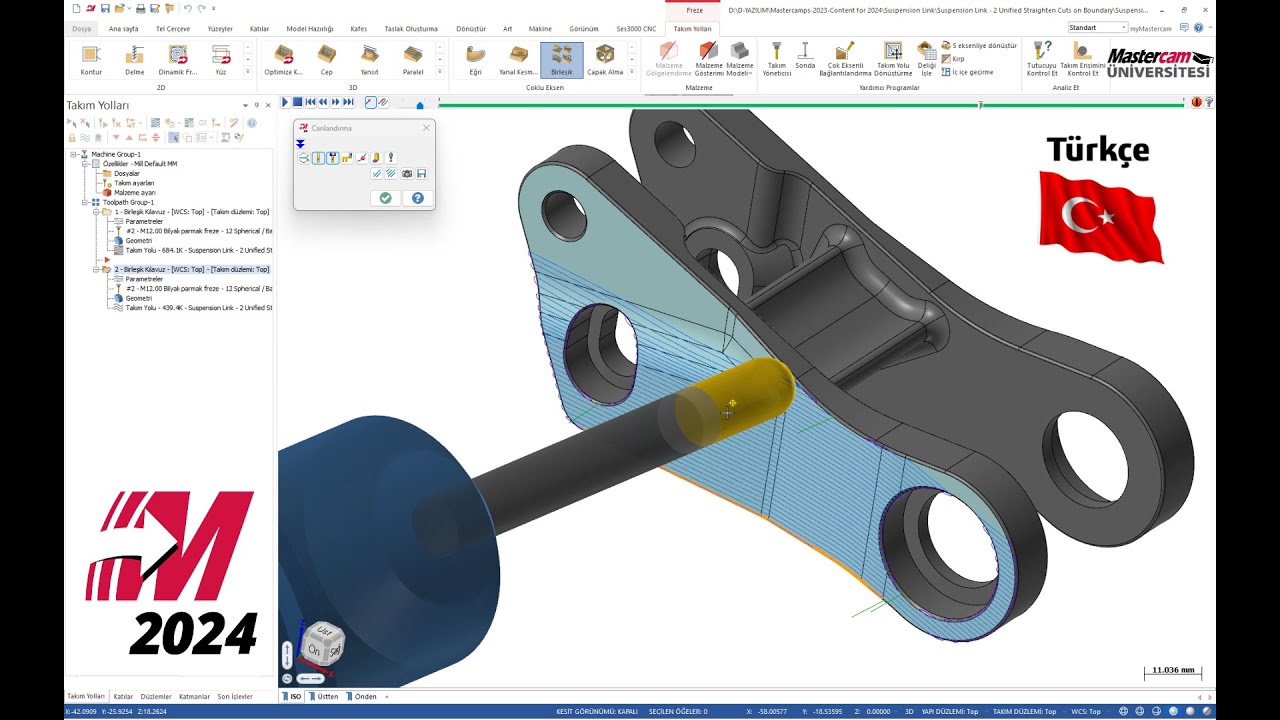This screenshot has height=720, width=1280.
Task: Click the Eğri multiaxis toolpath
Action: pos(476,60)
